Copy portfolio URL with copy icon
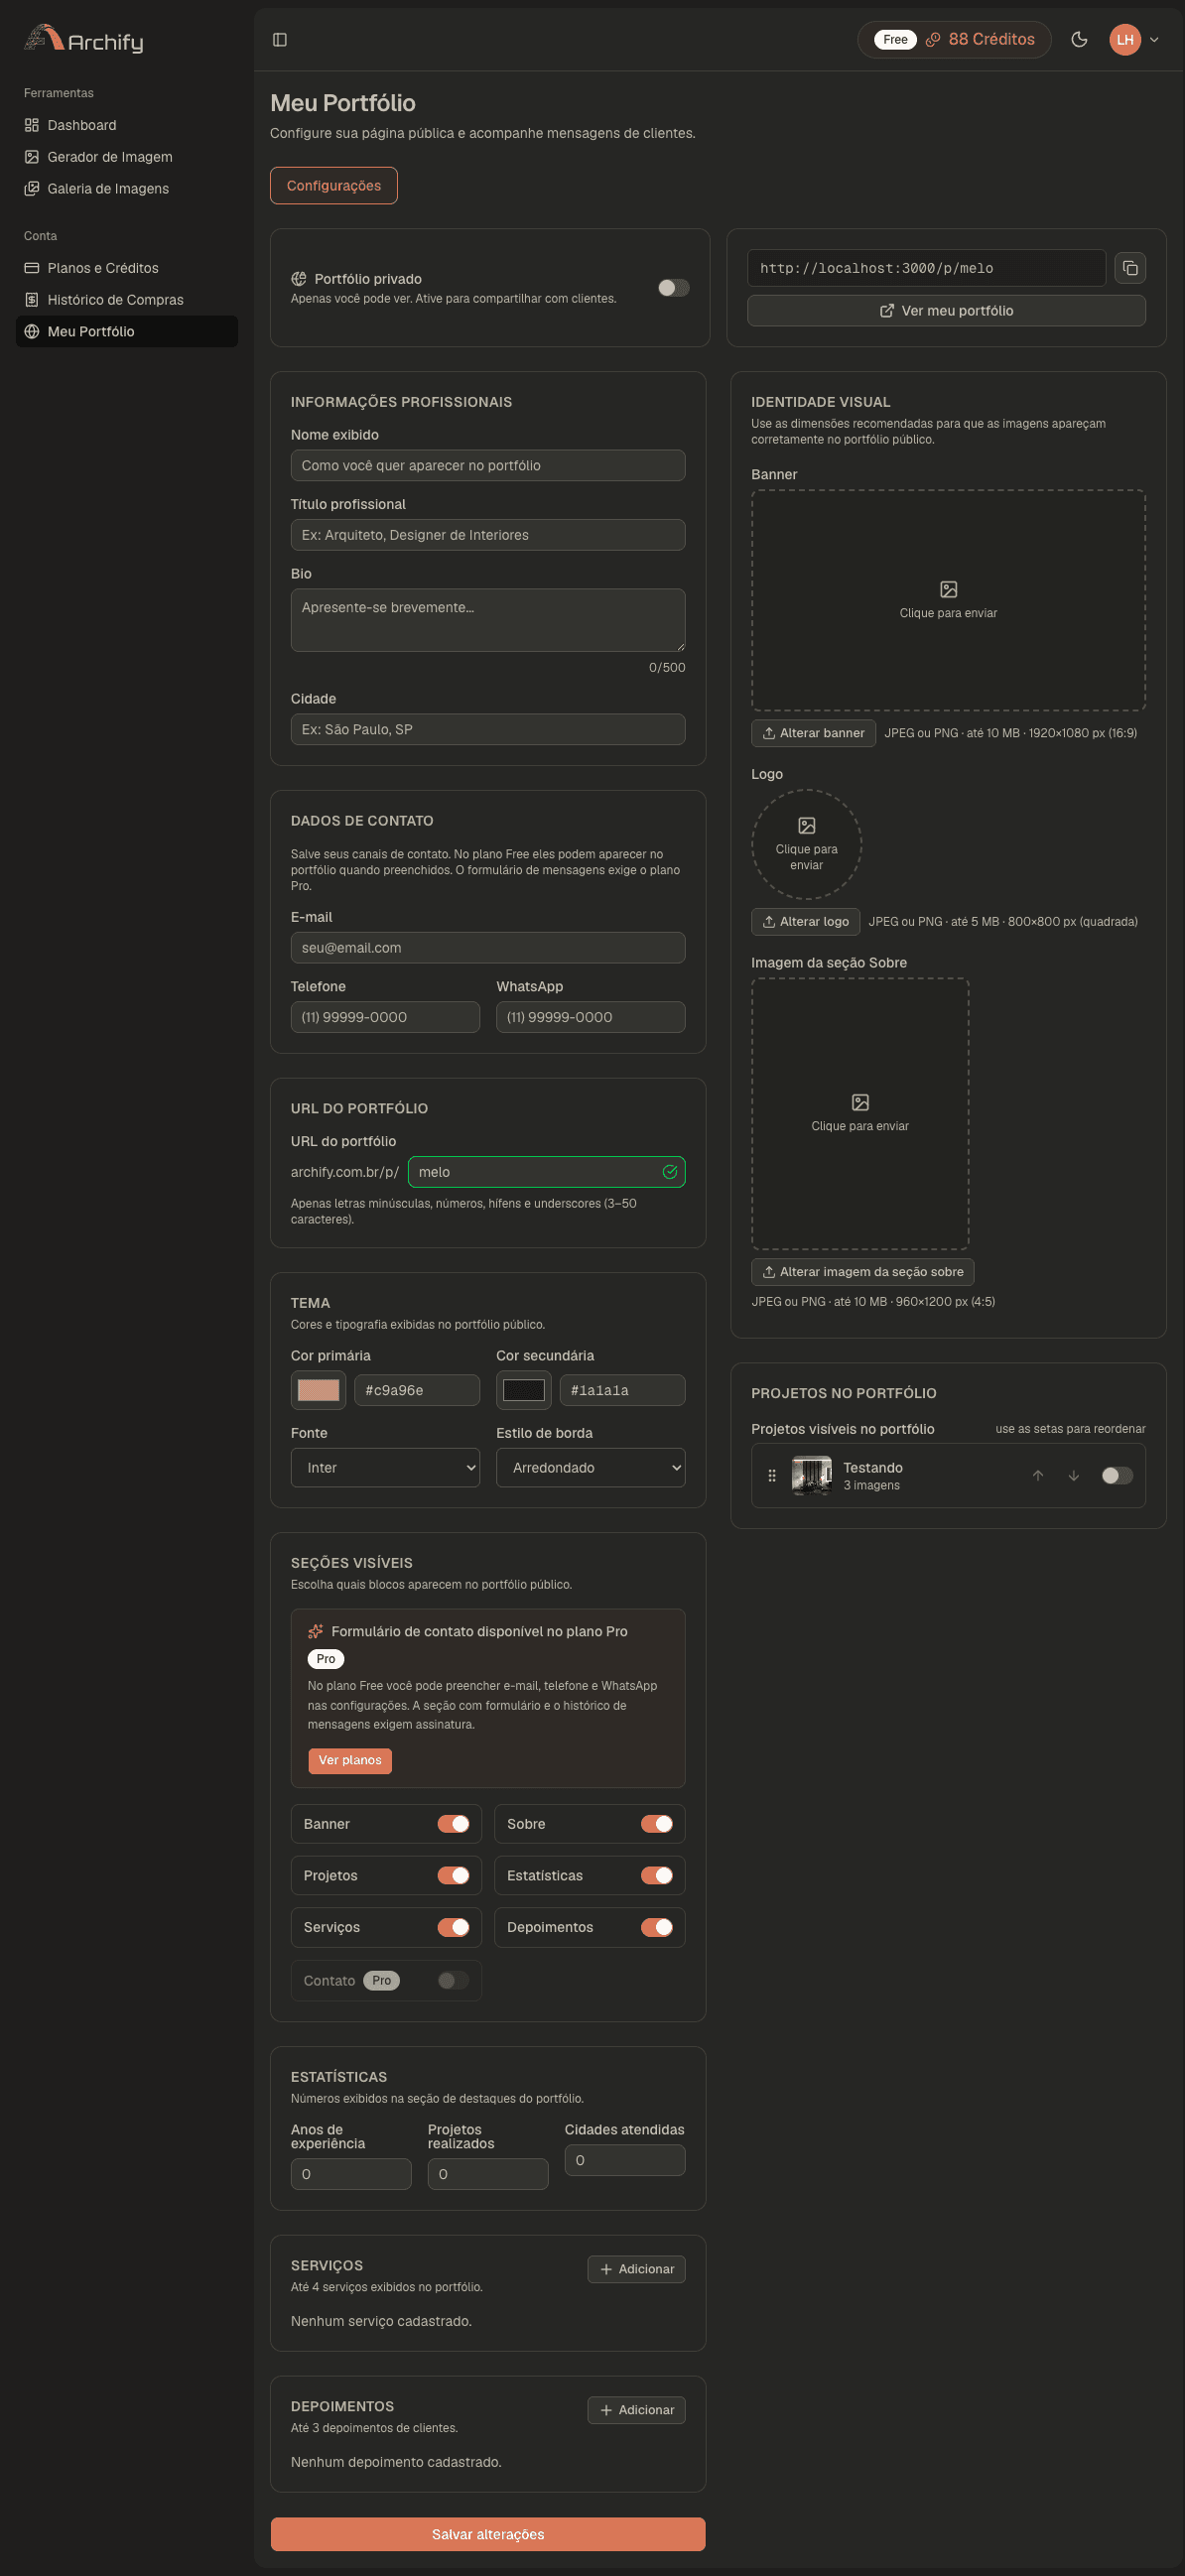The width and height of the screenshot is (1185, 2576). coord(1130,268)
